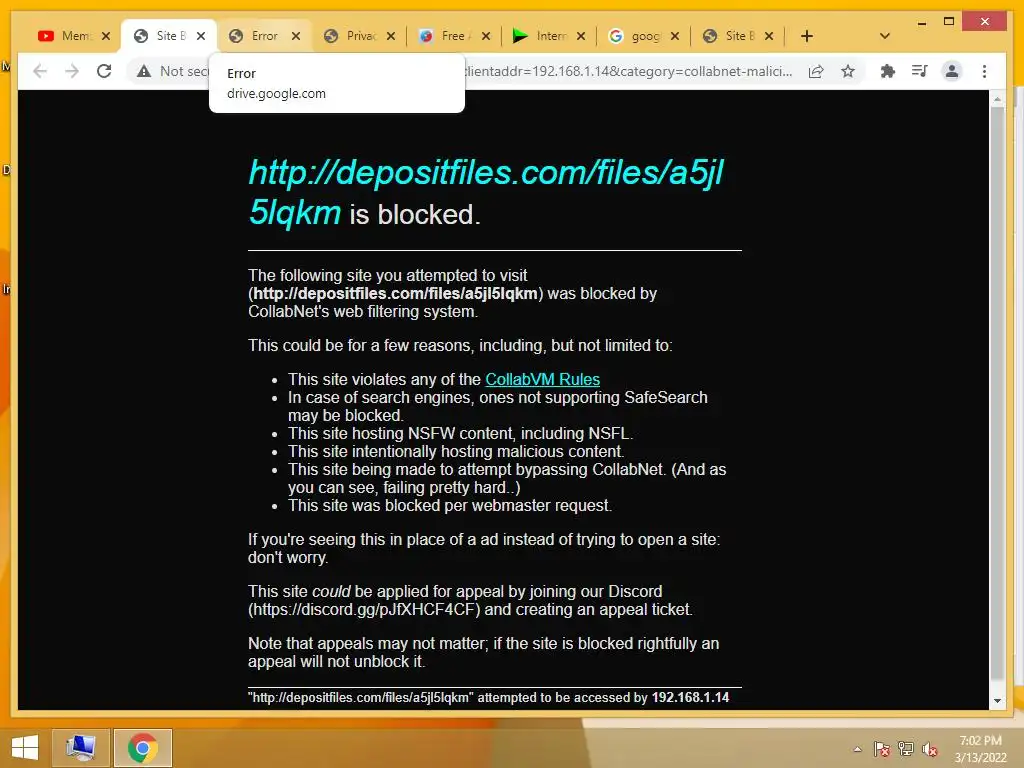Click IP address 192.168.1.14 in footer
This screenshot has width=1024, height=768.
point(690,697)
